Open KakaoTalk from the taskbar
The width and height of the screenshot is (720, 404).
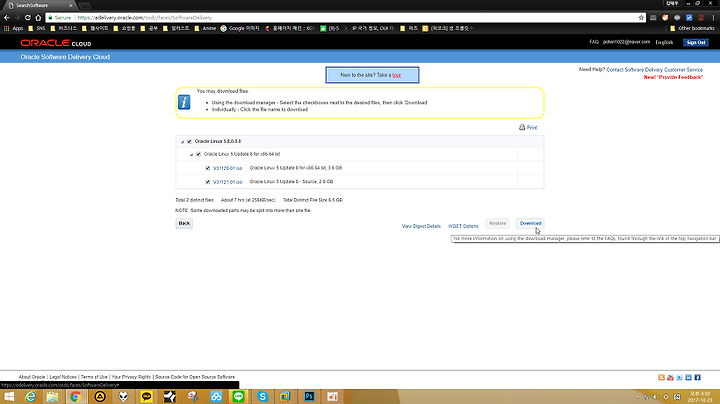pos(146,397)
